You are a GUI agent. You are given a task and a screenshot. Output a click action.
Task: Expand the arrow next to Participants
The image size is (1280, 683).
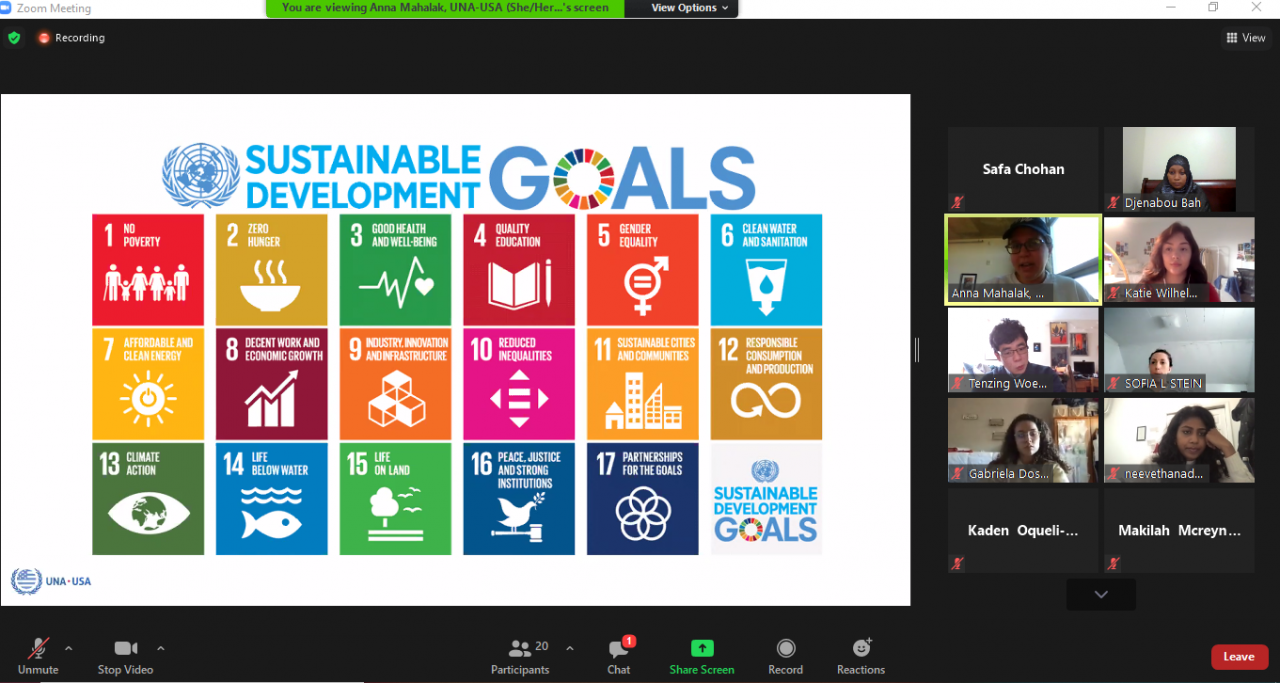coord(570,648)
